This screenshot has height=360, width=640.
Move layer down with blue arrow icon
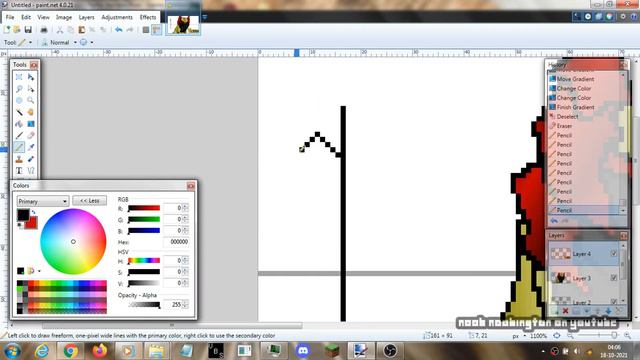pyautogui.click(x=608, y=311)
